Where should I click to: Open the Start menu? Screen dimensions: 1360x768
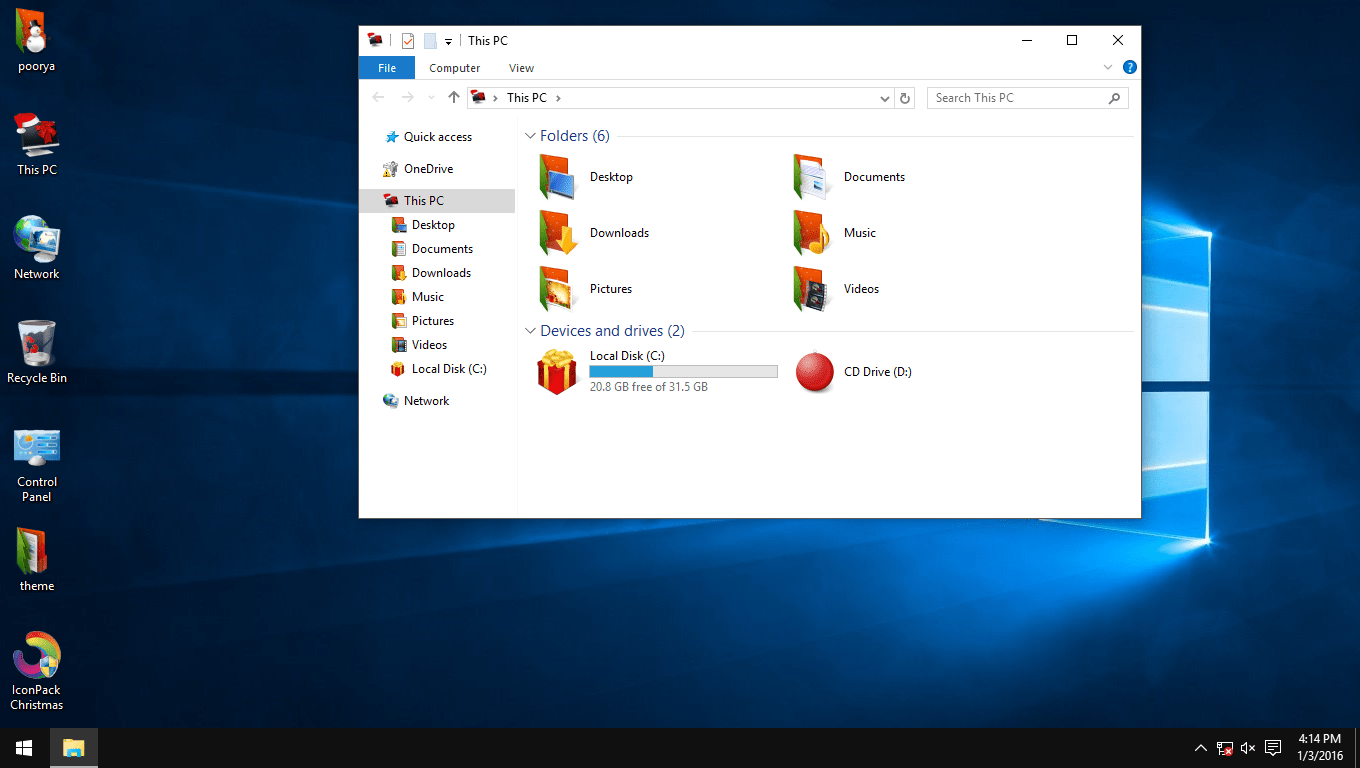point(24,748)
